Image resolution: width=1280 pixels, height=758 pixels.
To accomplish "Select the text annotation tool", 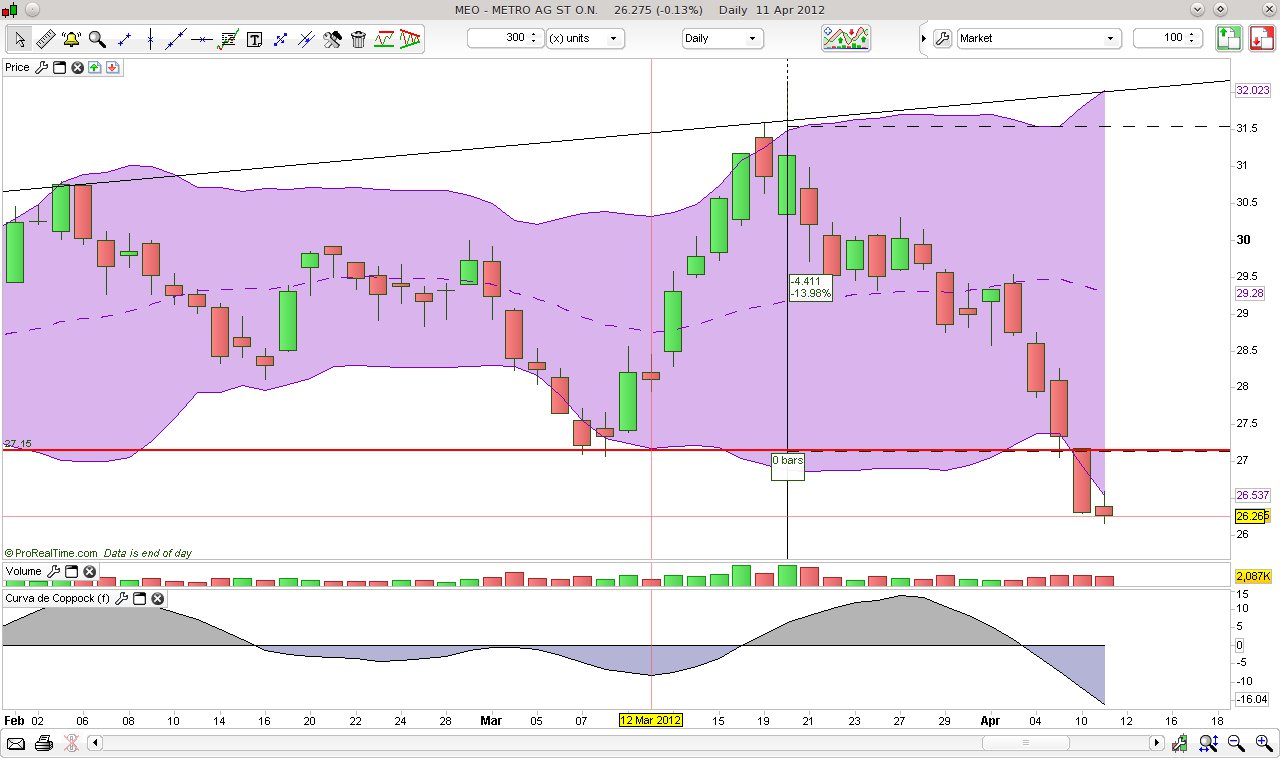I will coord(254,38).
